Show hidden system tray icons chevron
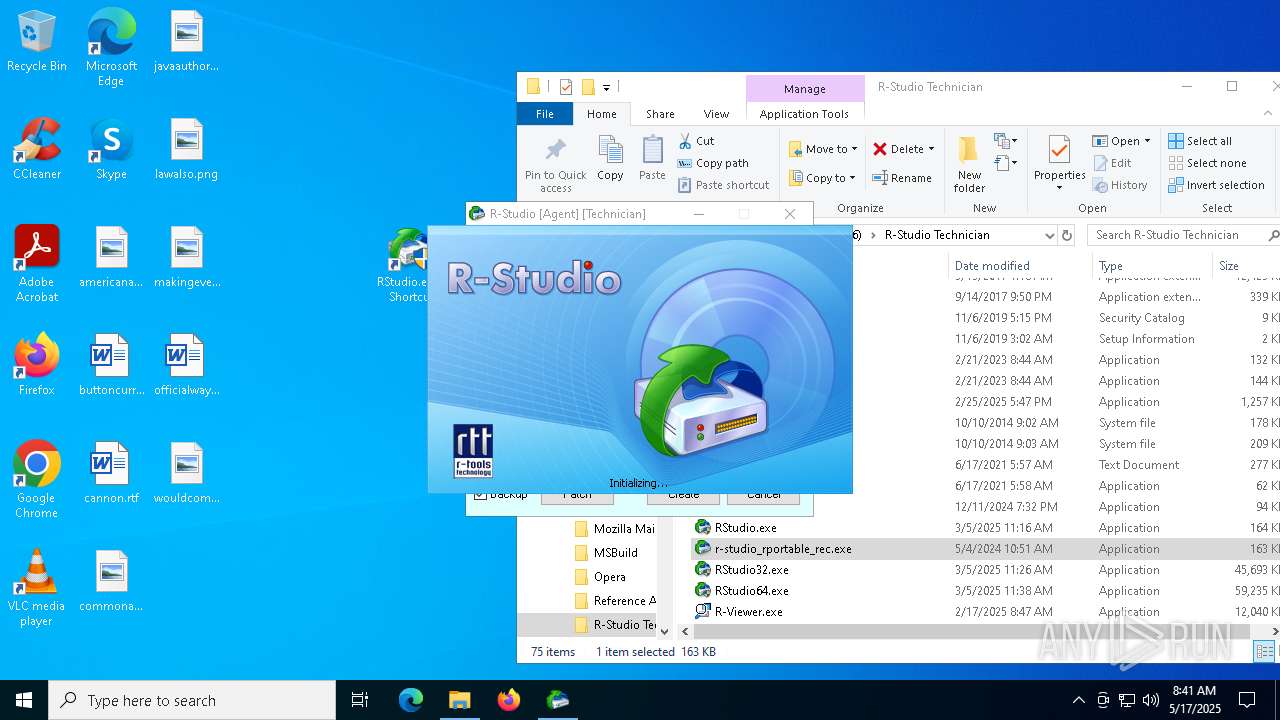The width and height of the screenshot is (1280, 720). [x=1078, y=700]
